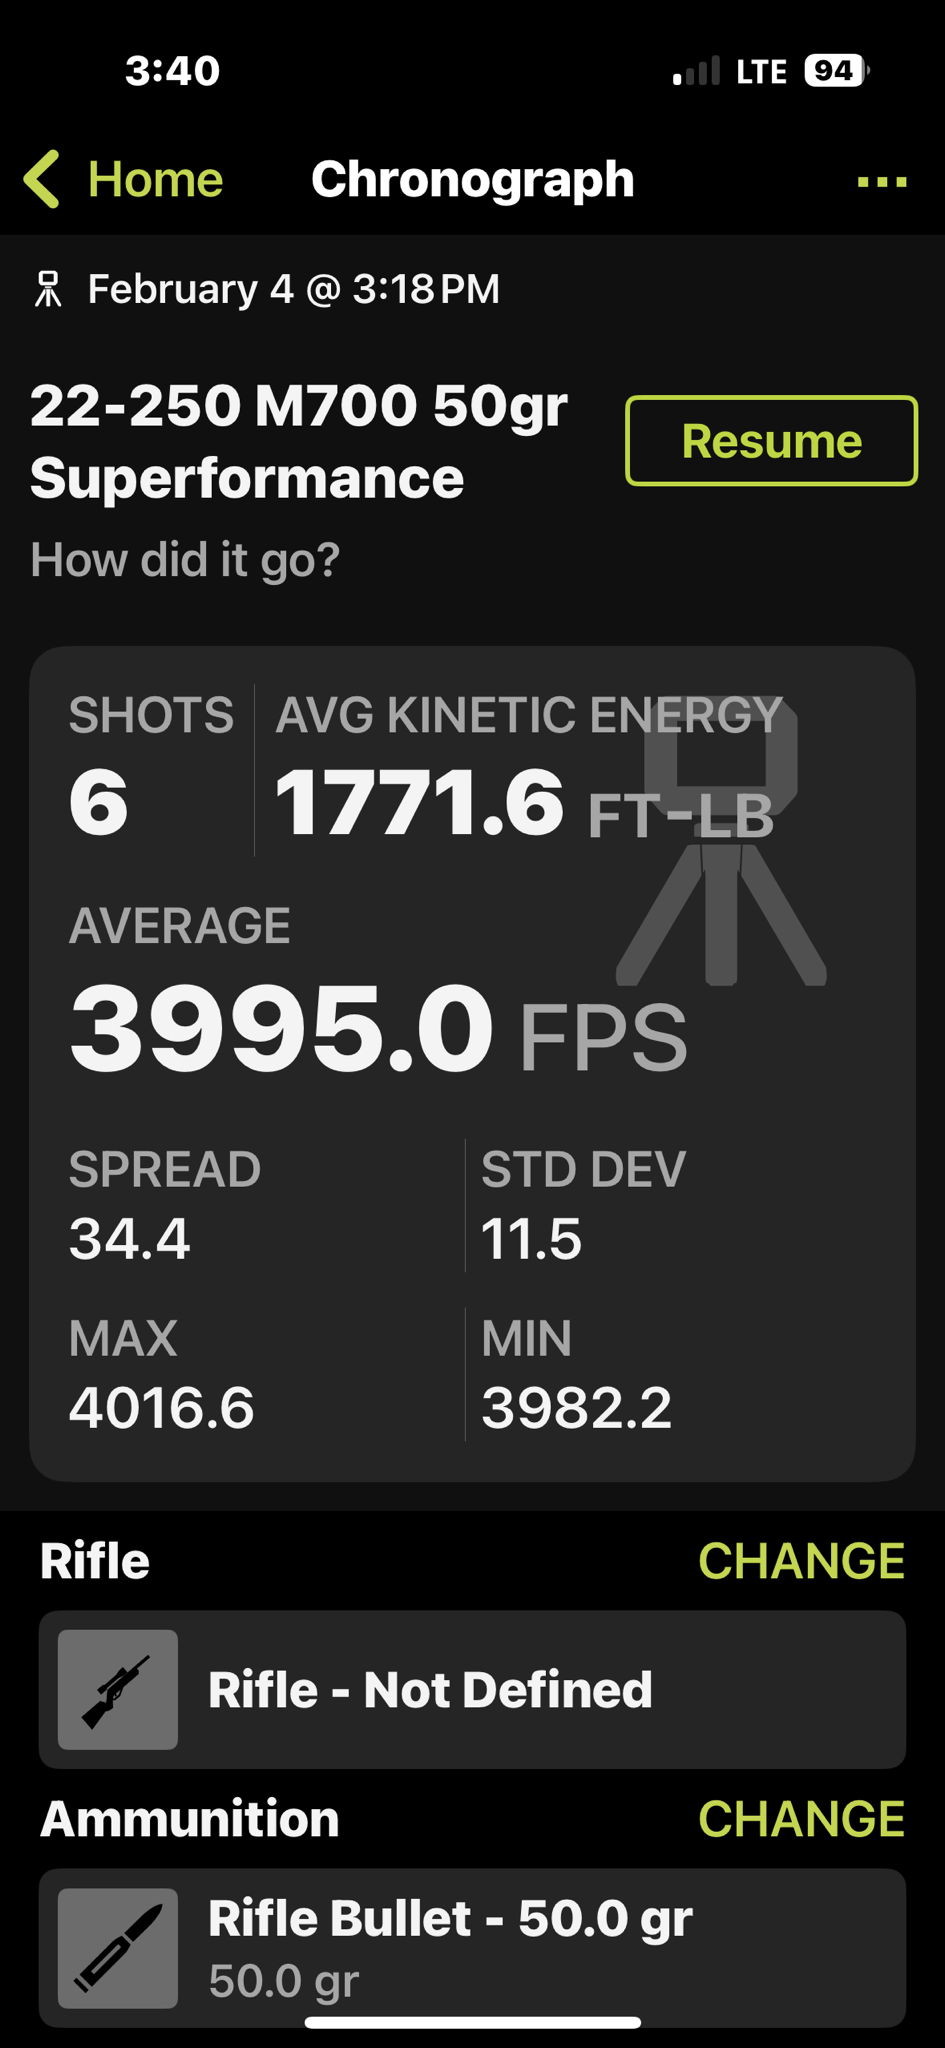This screenshot has width=945, height=2048.
Task: Tap the status bar clock showing 3:40
Action: point(172,71)
